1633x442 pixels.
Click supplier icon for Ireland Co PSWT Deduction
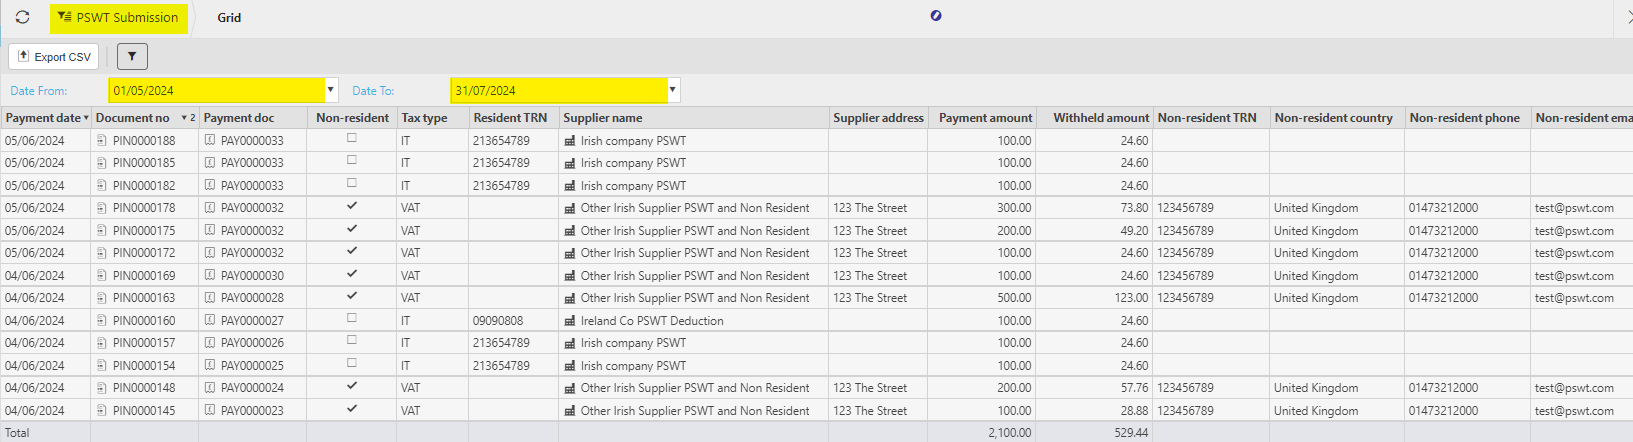coord(570,321)
